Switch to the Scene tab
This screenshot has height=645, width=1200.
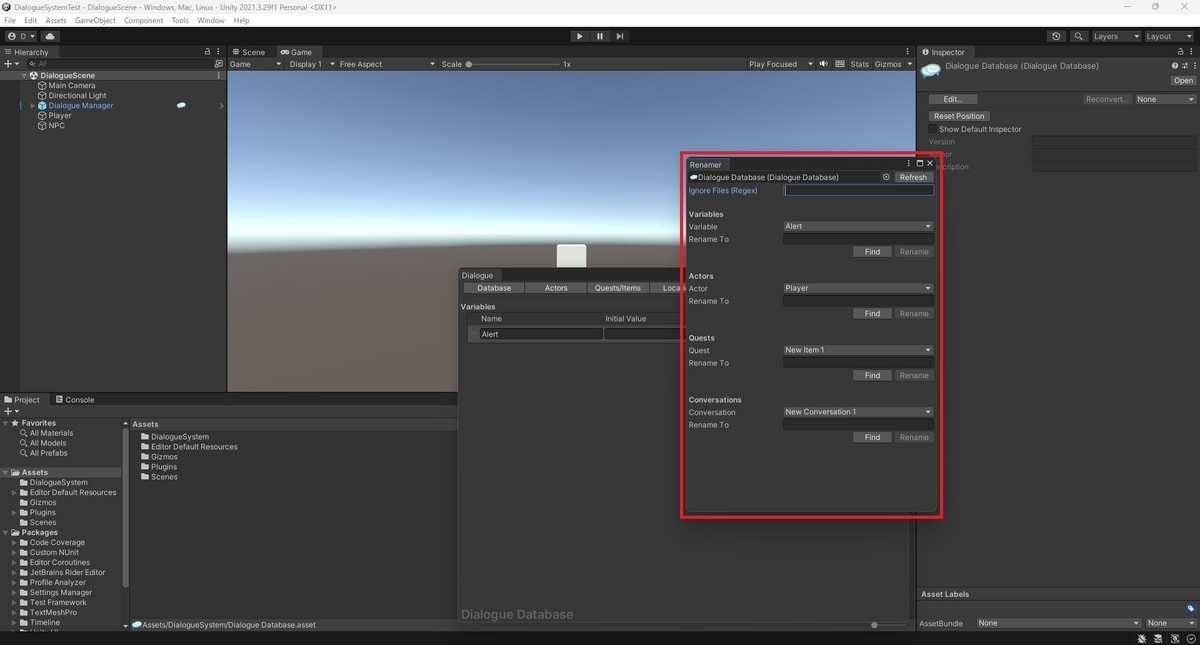pos(248,52)
